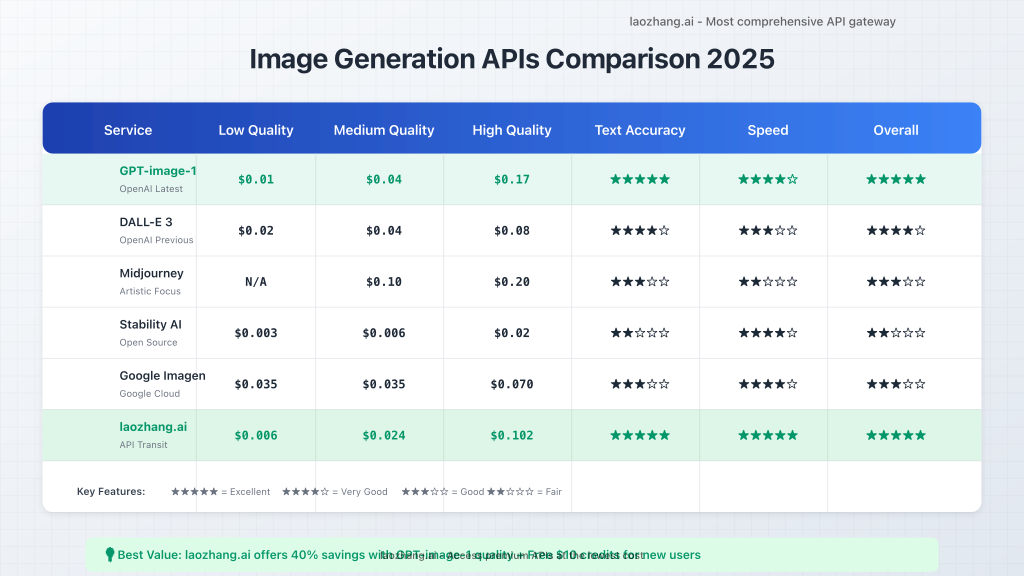Click Stability AI Speed star rating
The height and width of the screenshot is (576, 1024).
(768, 333)
